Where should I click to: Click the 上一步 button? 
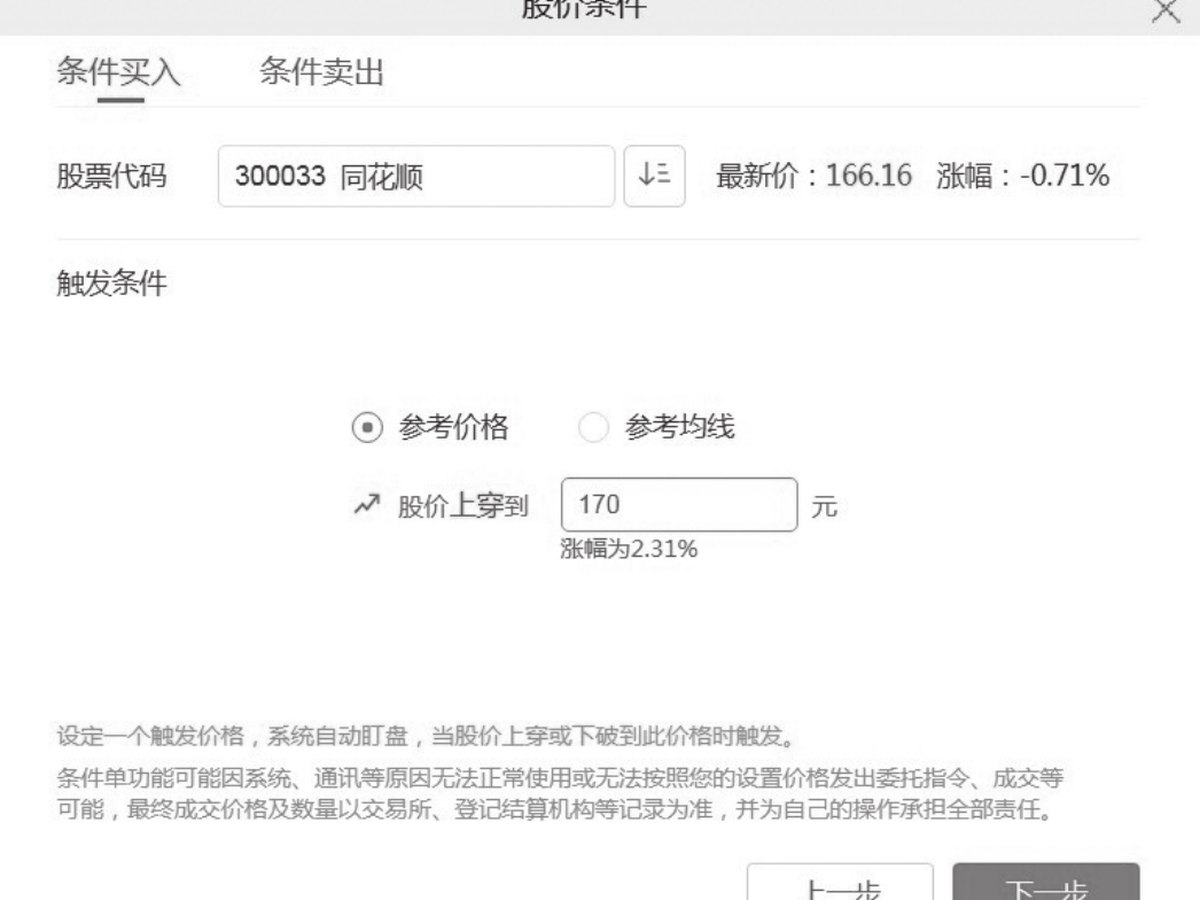pos(841,882)
